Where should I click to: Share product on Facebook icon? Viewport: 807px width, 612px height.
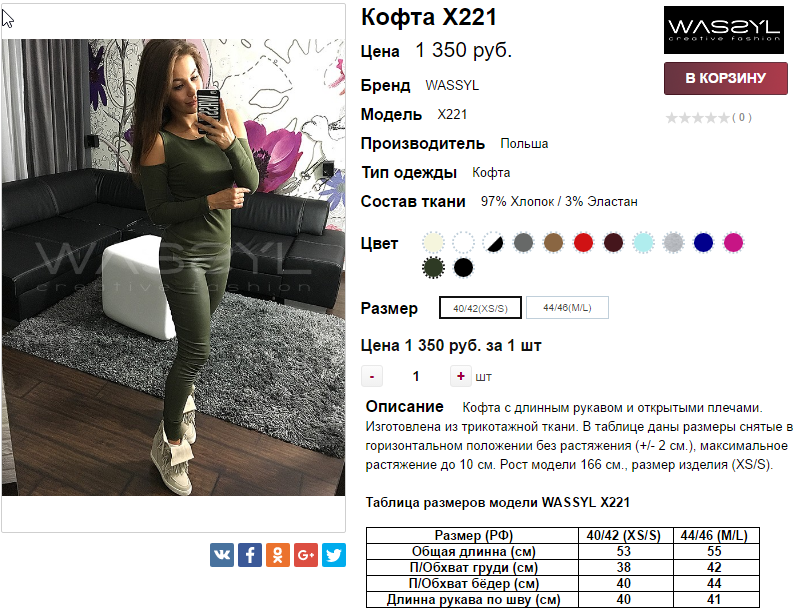(x=250, y=555)
